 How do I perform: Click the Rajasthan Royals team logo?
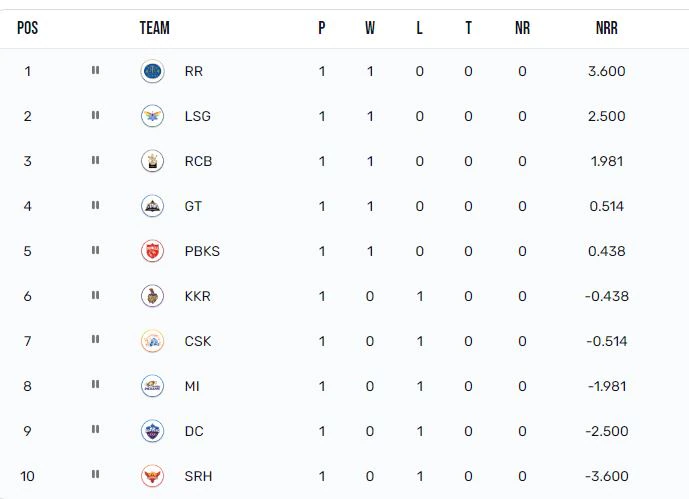[x=152, y=71]
